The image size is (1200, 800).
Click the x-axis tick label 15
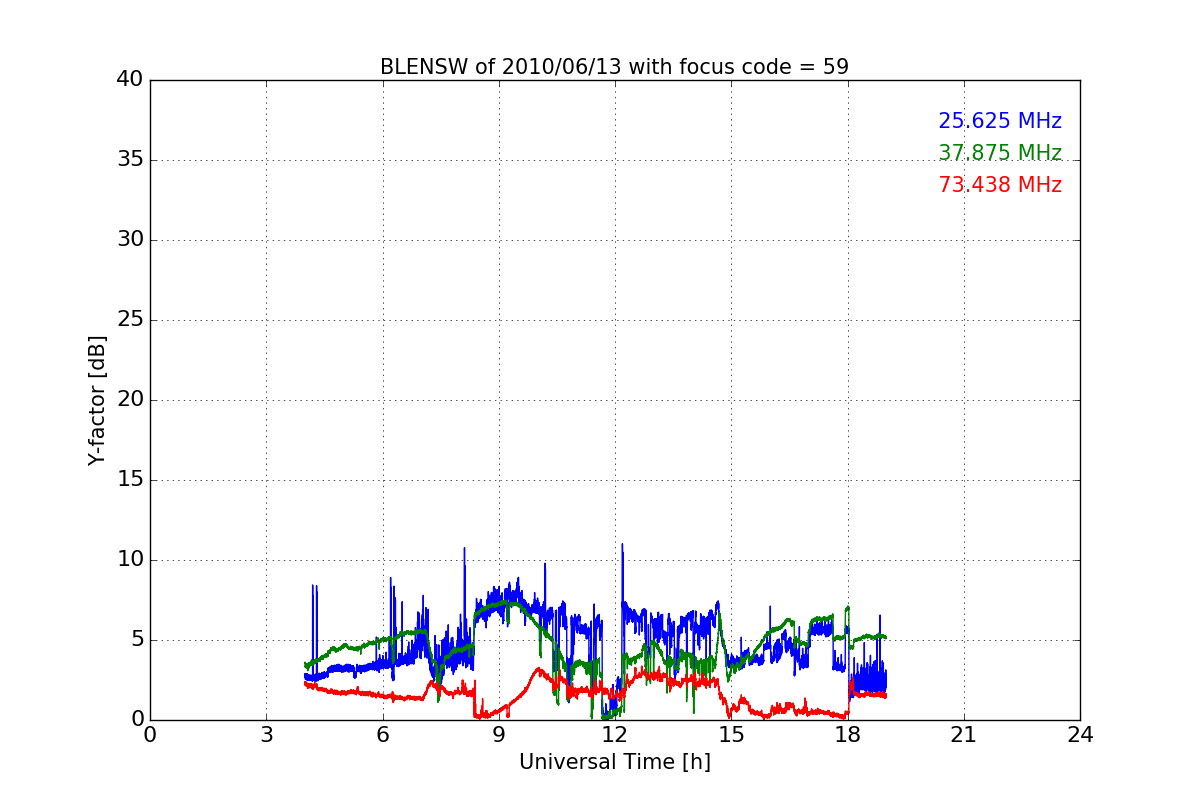pyautogui.click(x=731, y=735)
